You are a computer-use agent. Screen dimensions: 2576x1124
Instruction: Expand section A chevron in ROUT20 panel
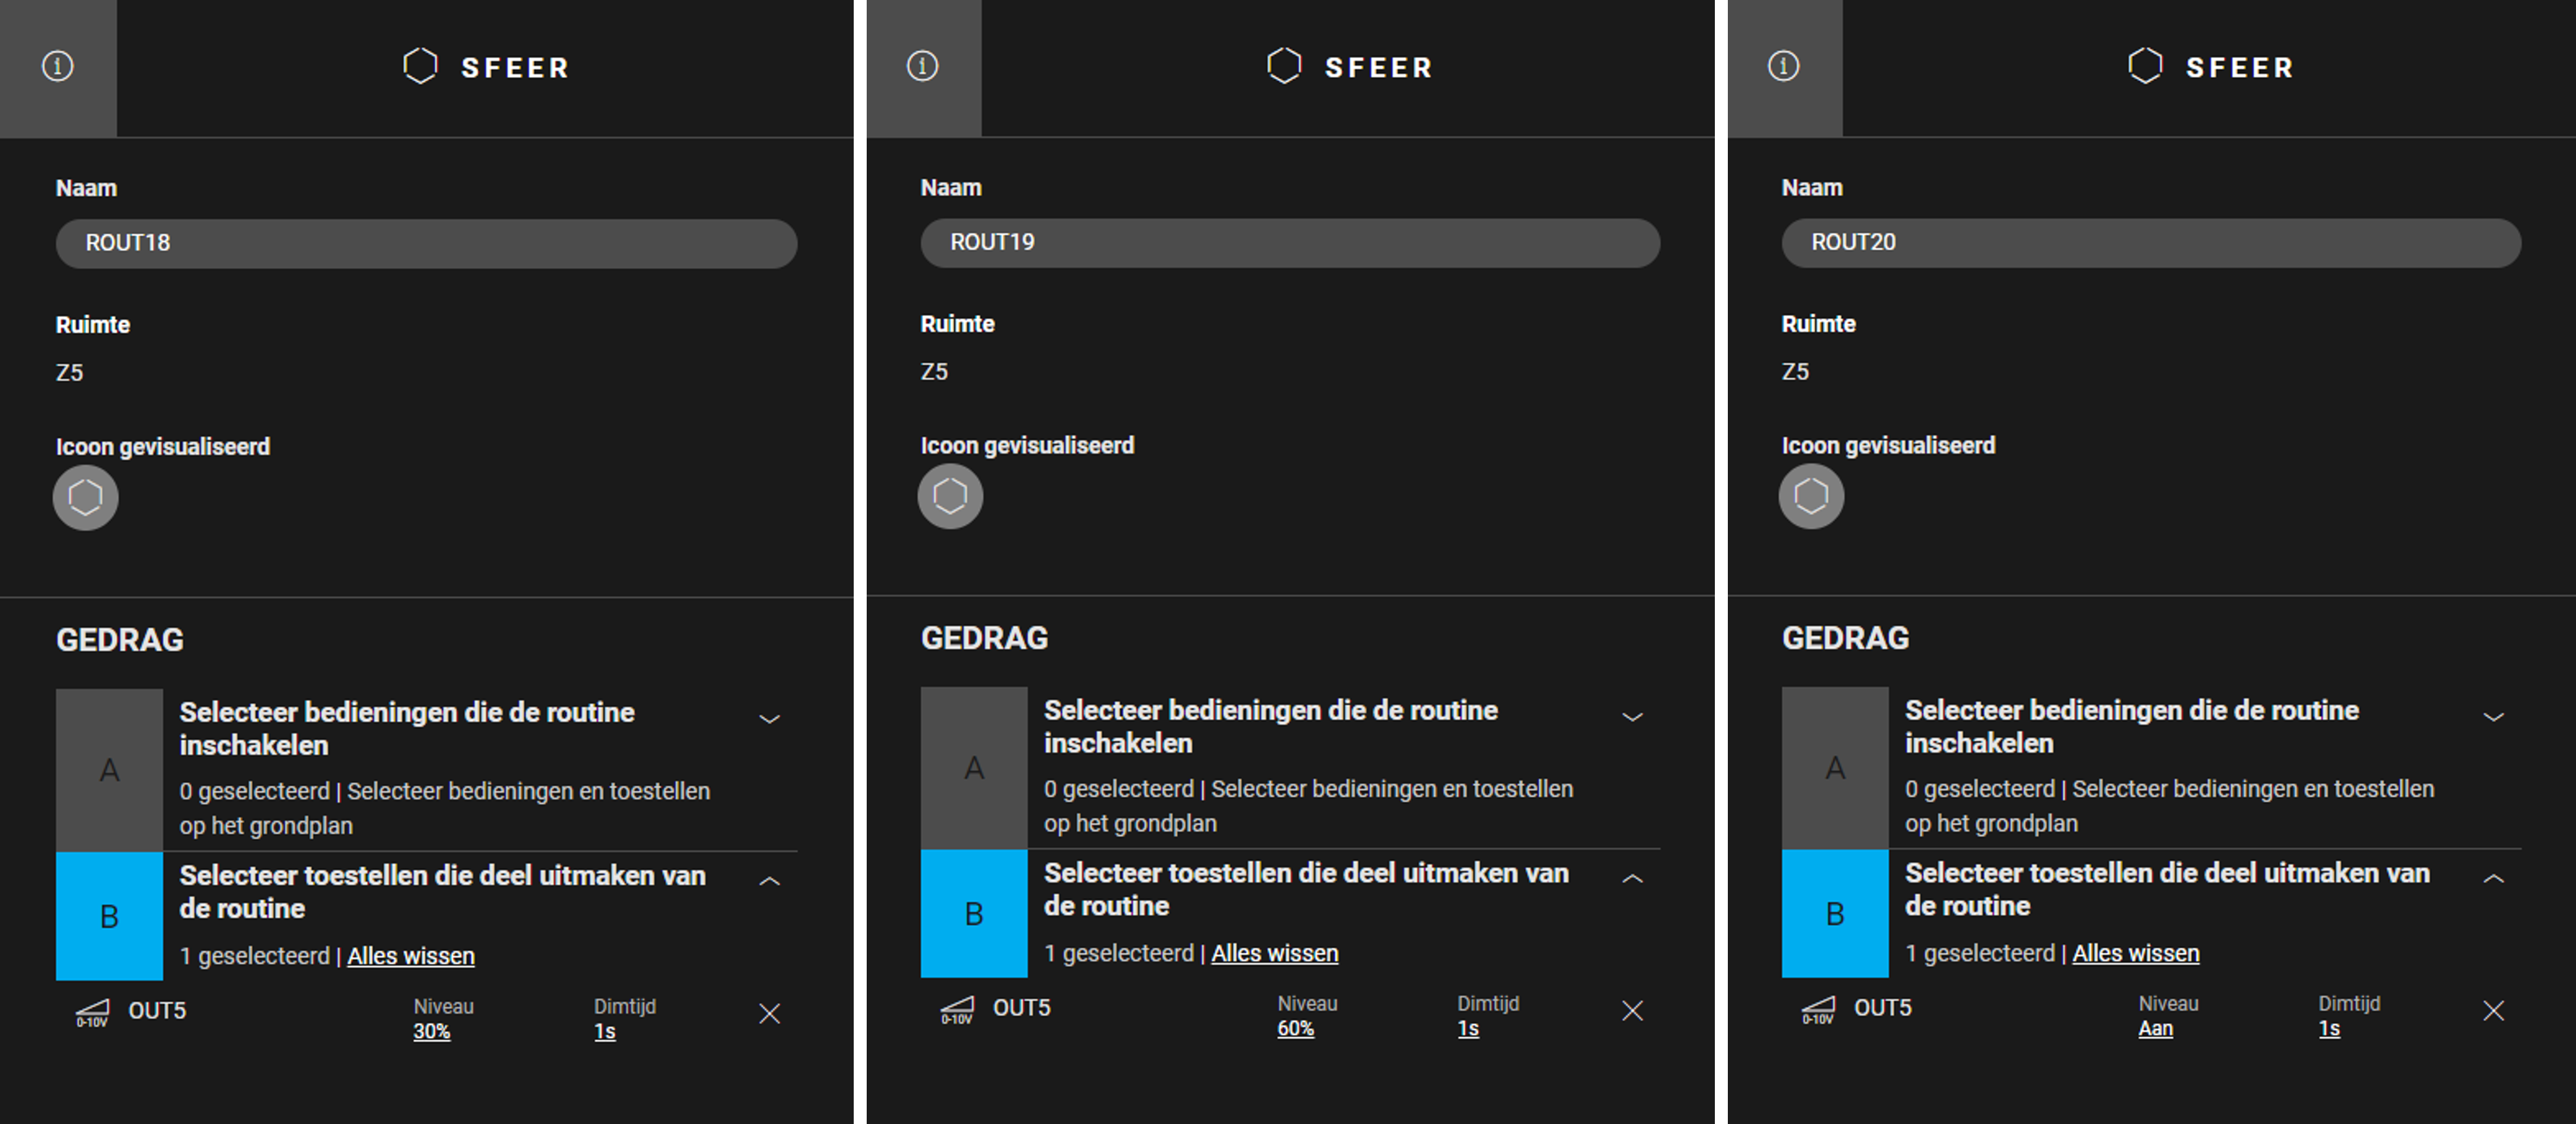pos(2493,717)
